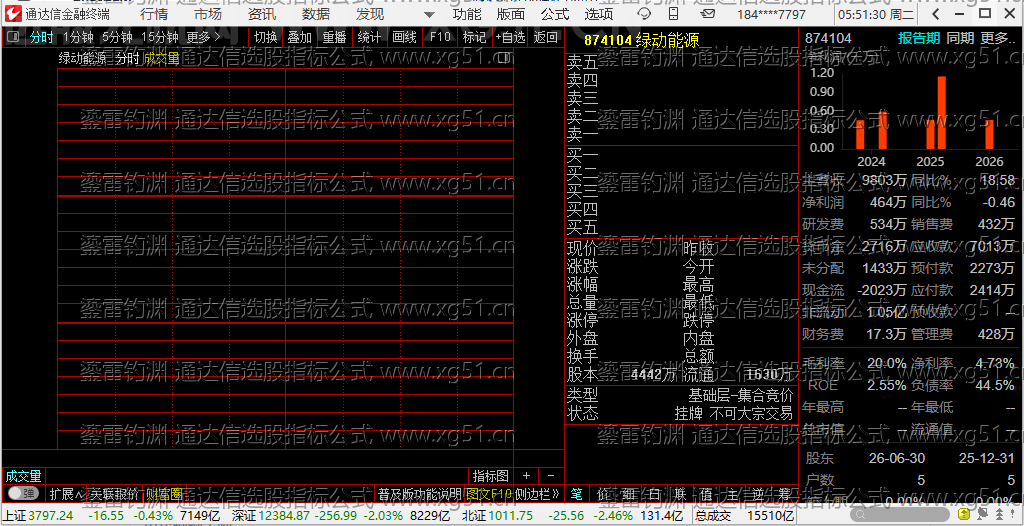Open 财富圈 tab at bottom

(164, 493)
